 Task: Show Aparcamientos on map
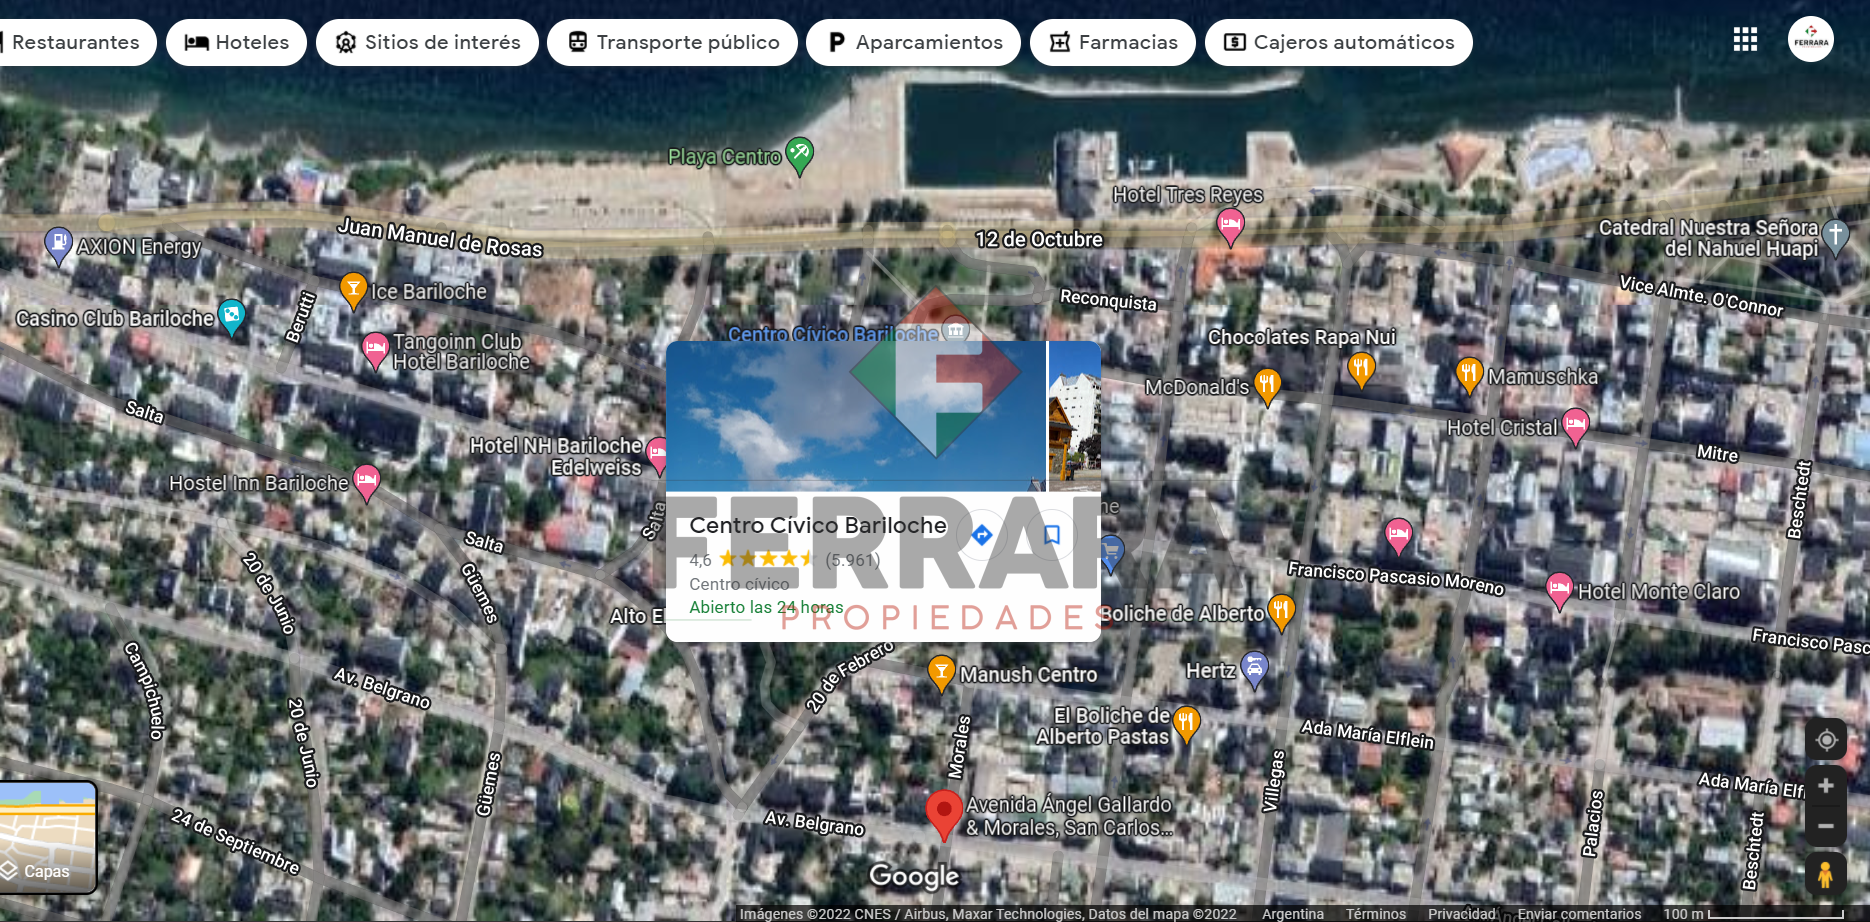click(914, 42)
